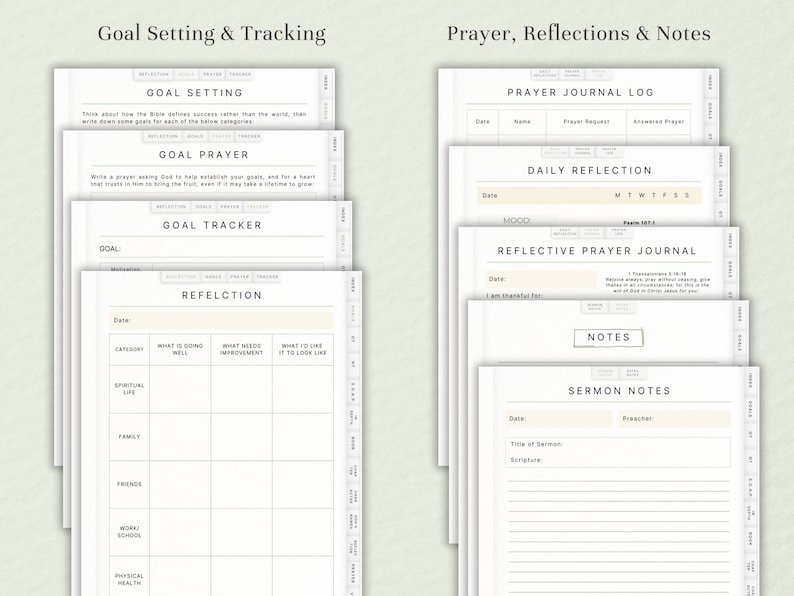
Task: Click the 'CATEGORY' table header
Action: 130,349
